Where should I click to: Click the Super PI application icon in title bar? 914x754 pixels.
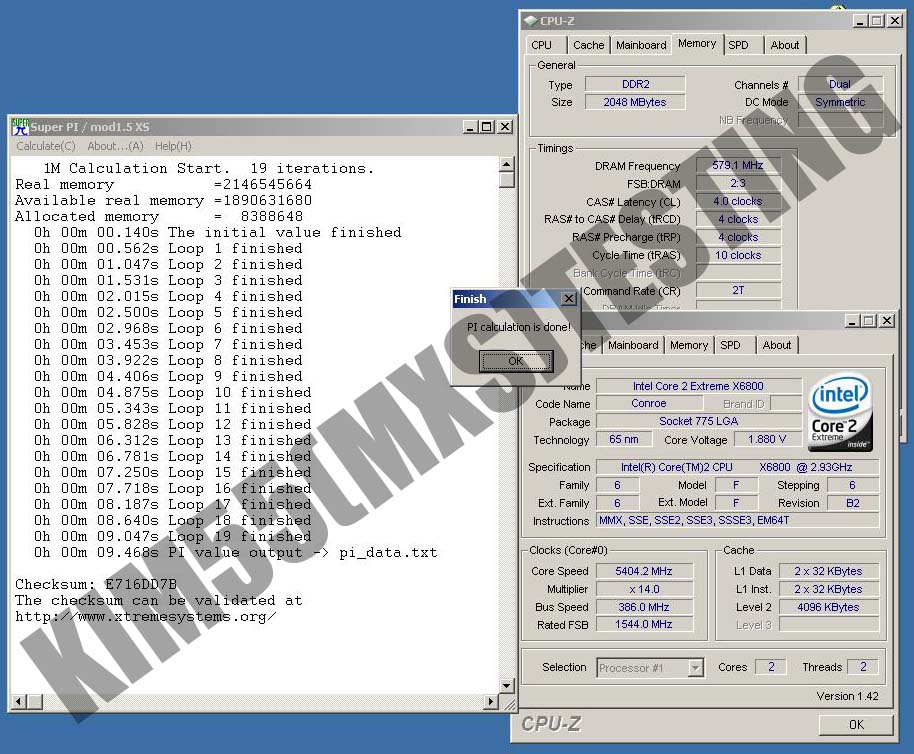click(20, 126)
